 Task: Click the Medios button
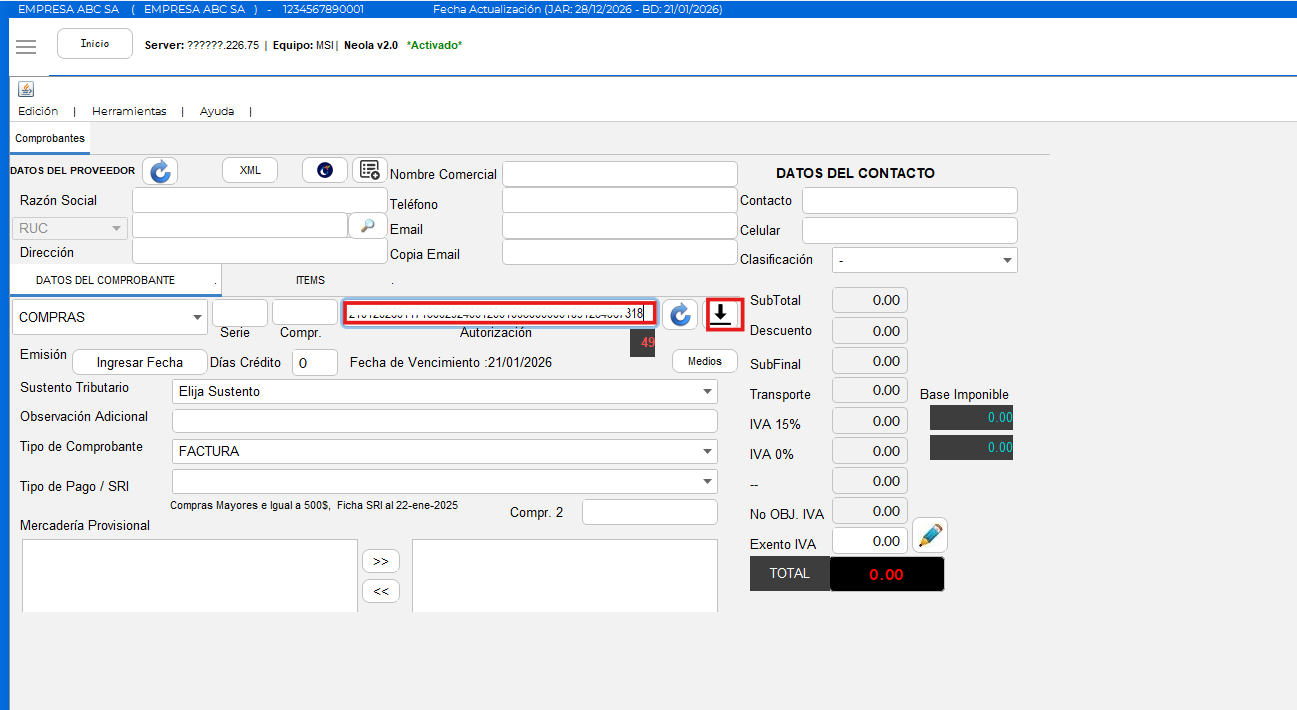pyautogui.click(x=704, y=361)
